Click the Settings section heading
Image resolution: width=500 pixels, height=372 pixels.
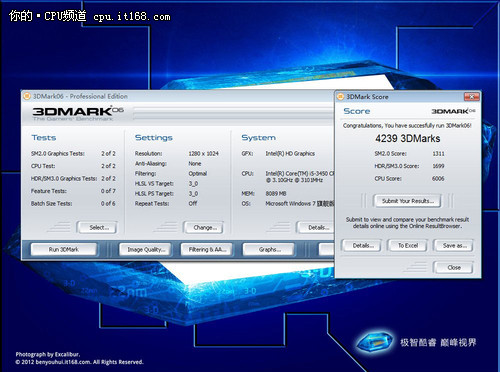(154, 138)
